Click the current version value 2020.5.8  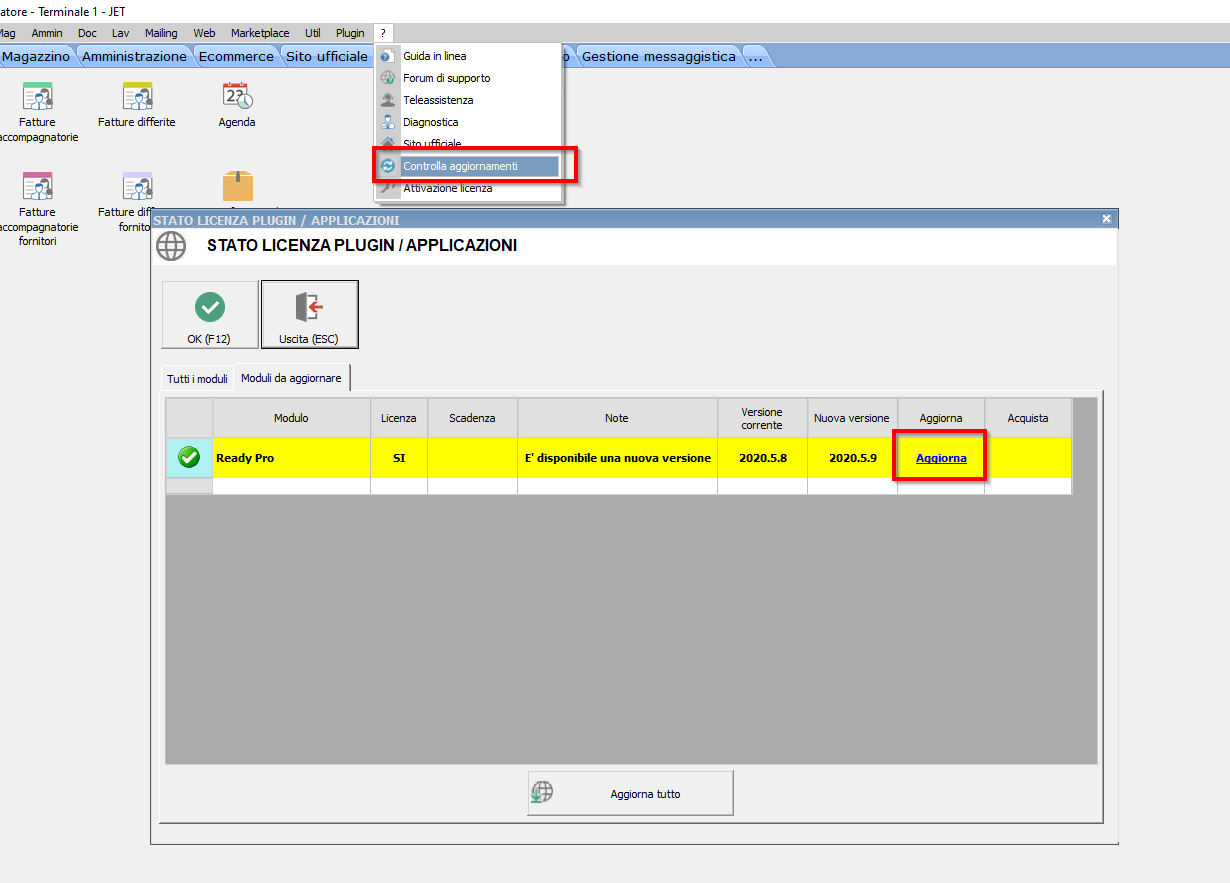tap(762, 458)
